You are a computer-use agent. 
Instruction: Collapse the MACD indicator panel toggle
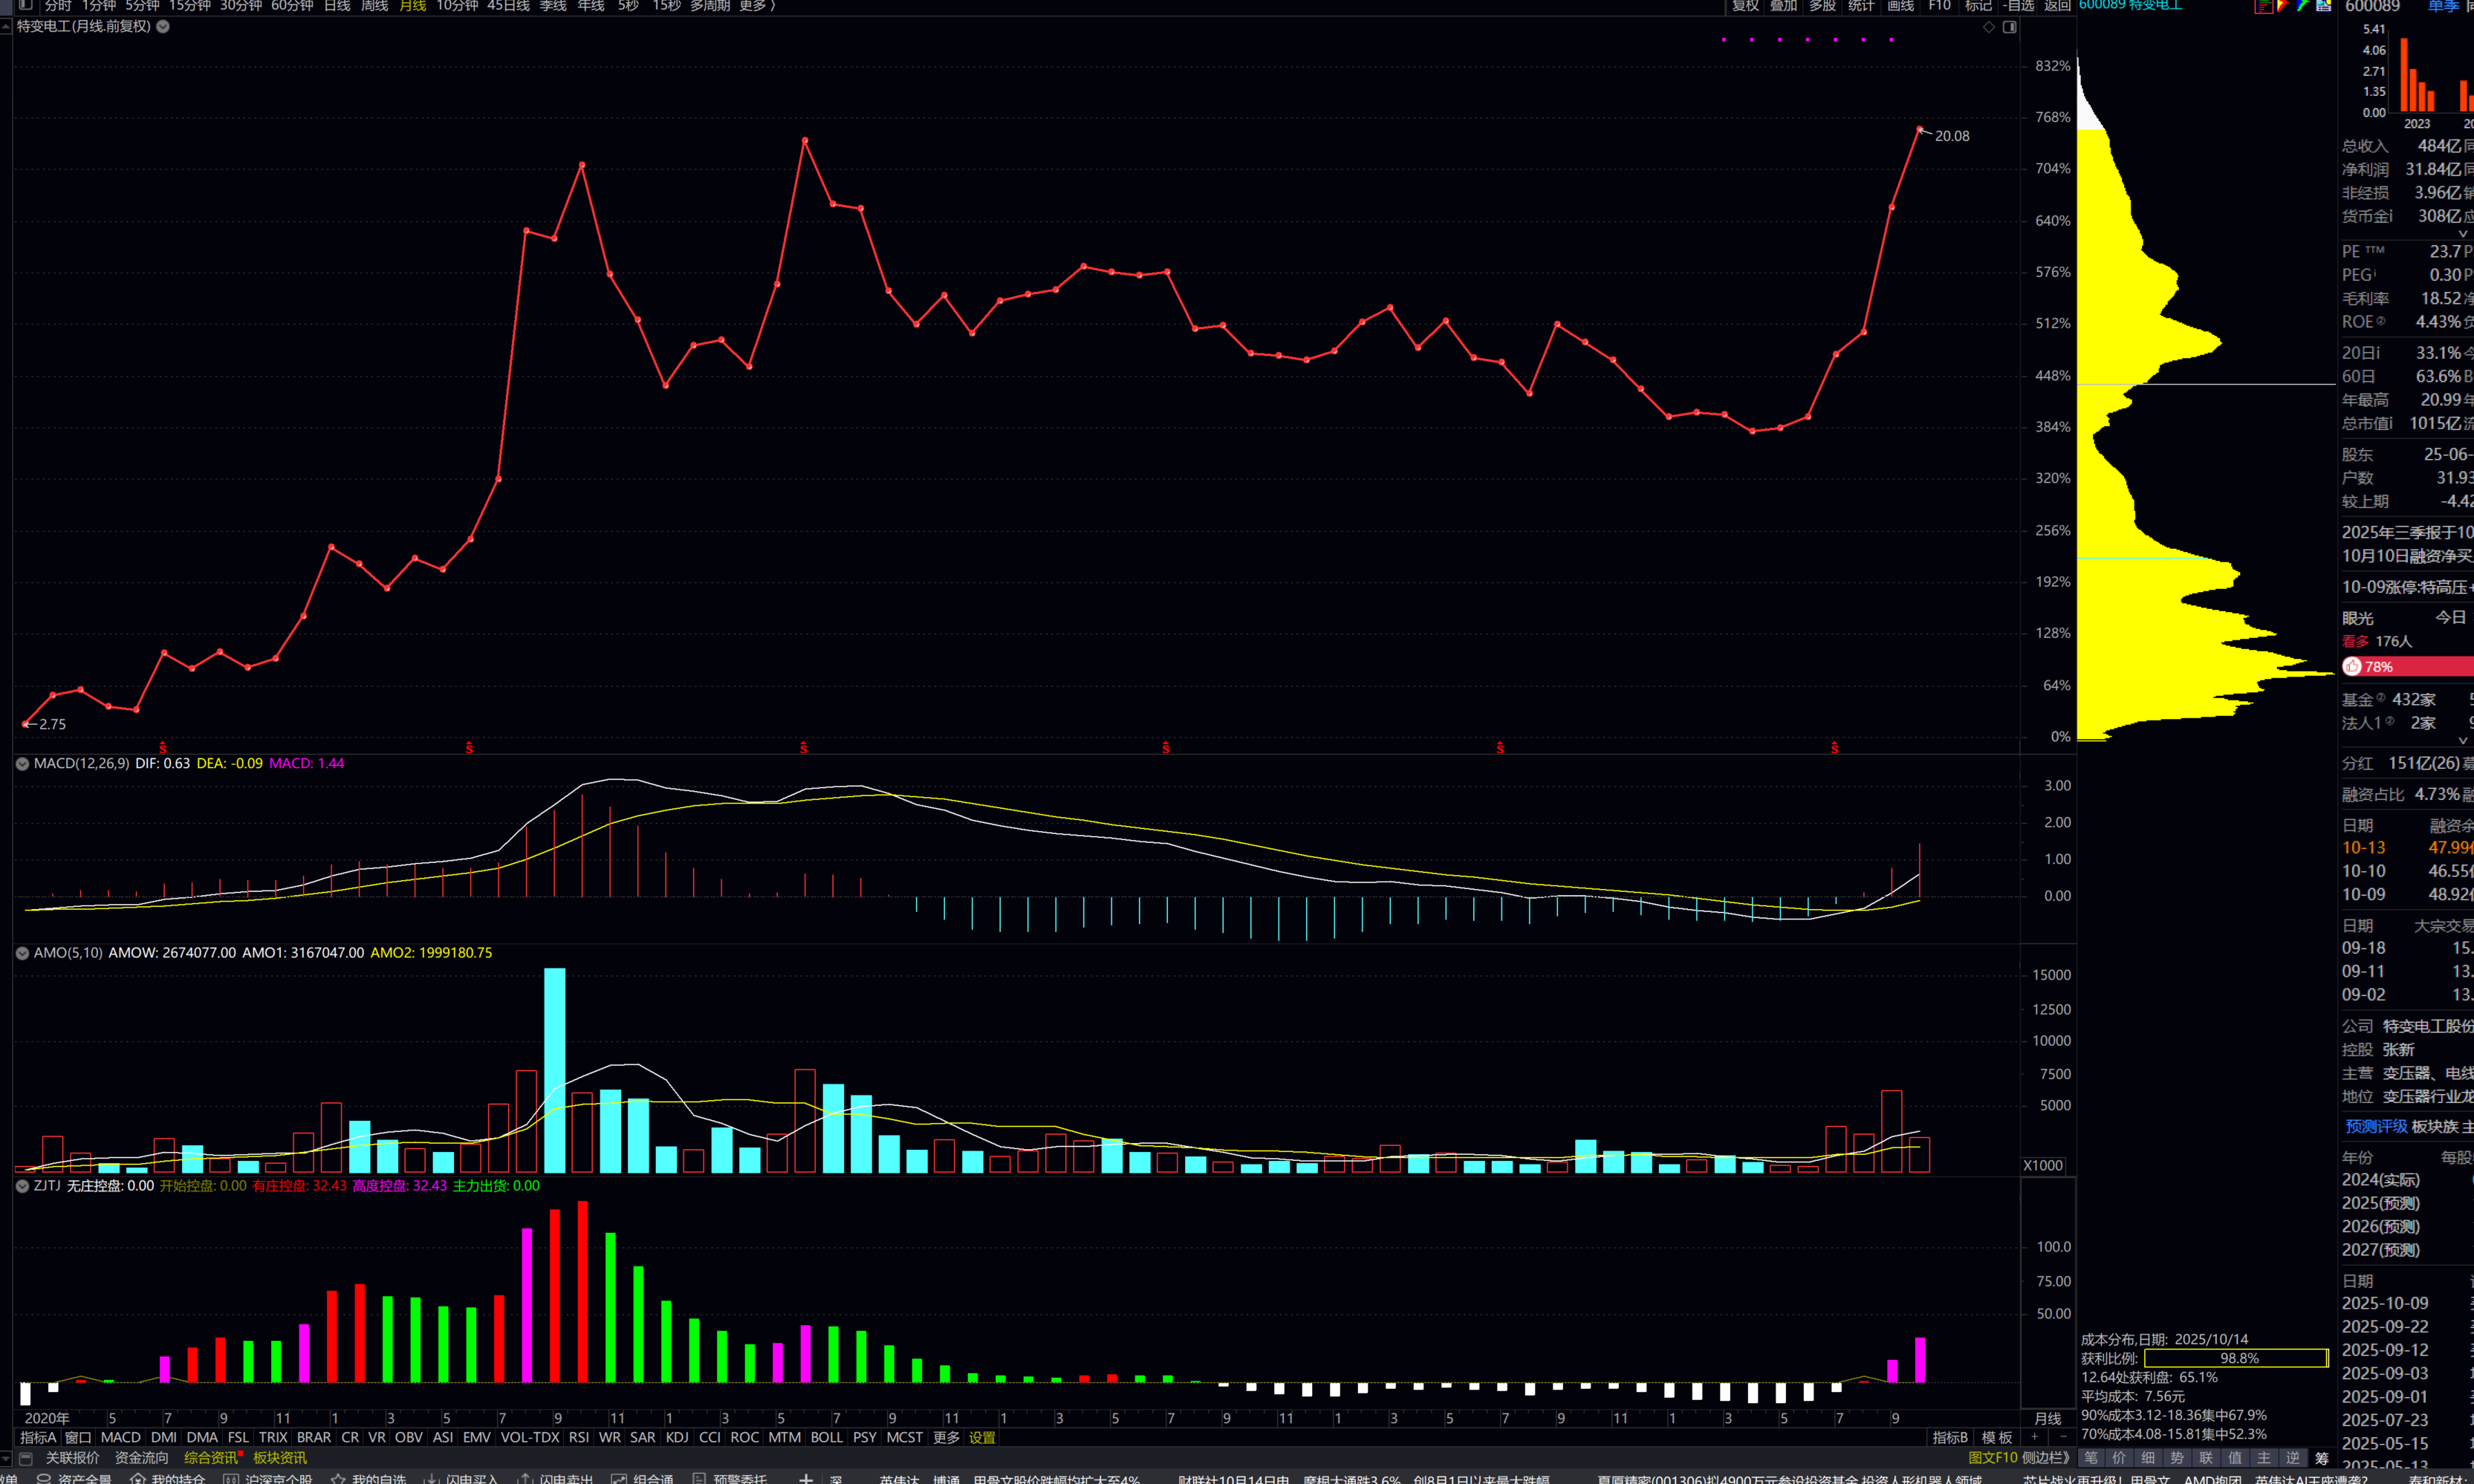pos(22,764)
